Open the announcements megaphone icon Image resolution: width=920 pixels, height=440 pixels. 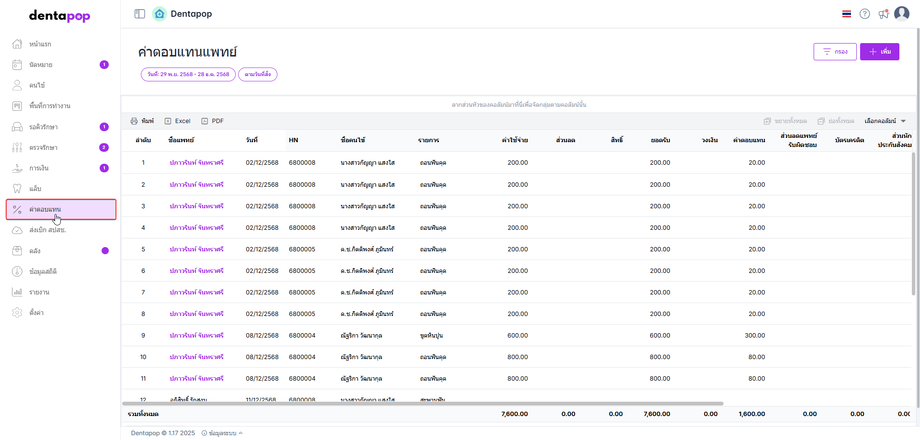(x=883, y=14)
